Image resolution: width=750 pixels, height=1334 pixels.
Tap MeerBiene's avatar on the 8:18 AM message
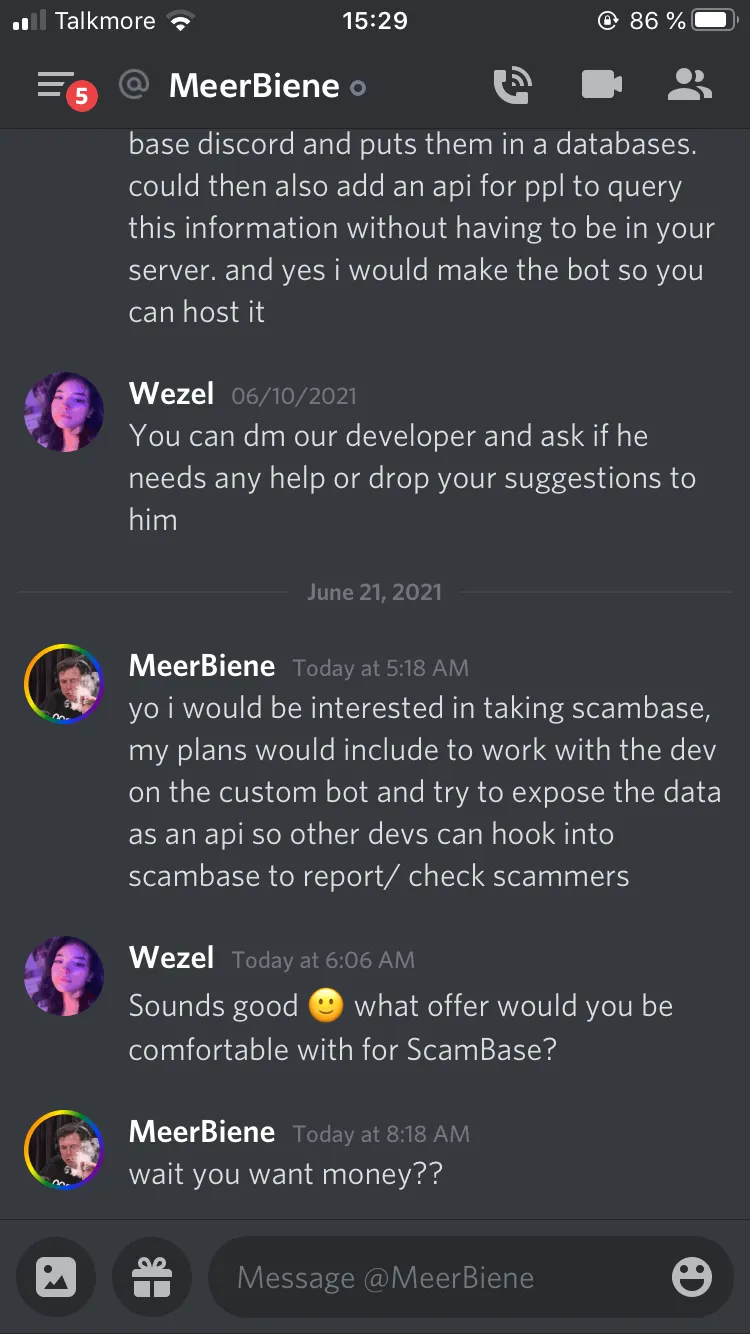pos(64,1150)
